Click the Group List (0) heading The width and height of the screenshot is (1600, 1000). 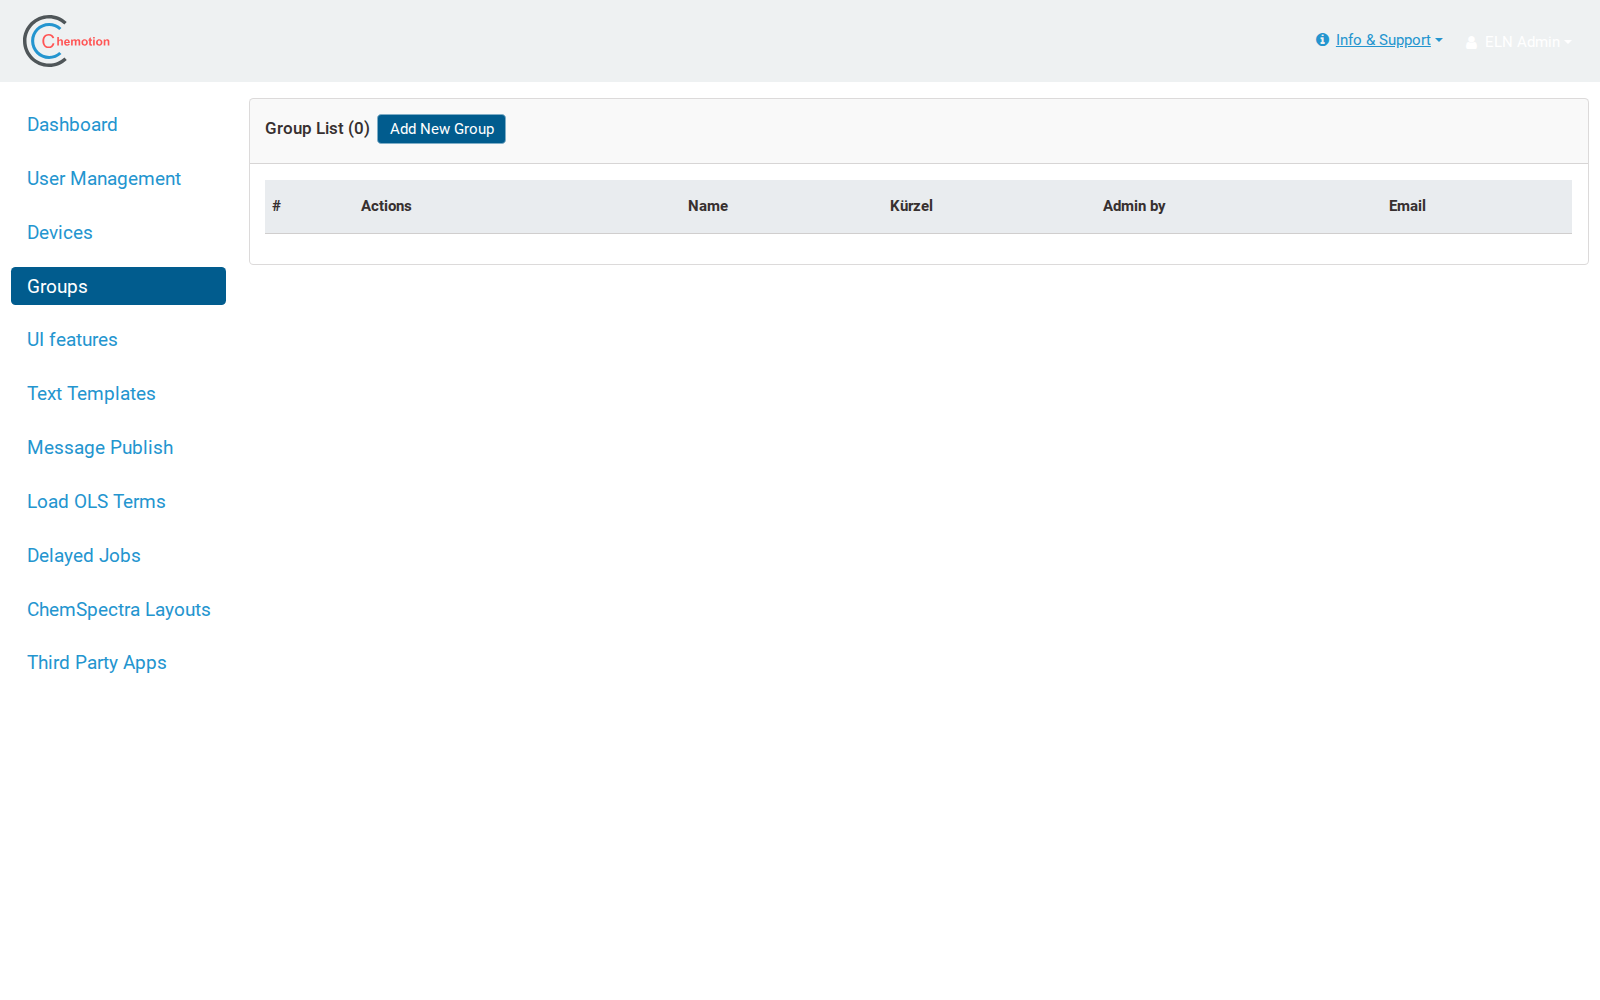(x=317, y=128)
